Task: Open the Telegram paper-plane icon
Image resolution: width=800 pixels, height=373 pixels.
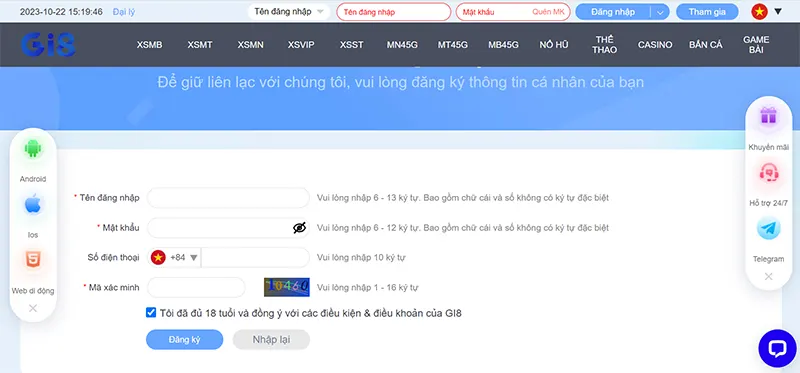Action: tap(768, 229)
